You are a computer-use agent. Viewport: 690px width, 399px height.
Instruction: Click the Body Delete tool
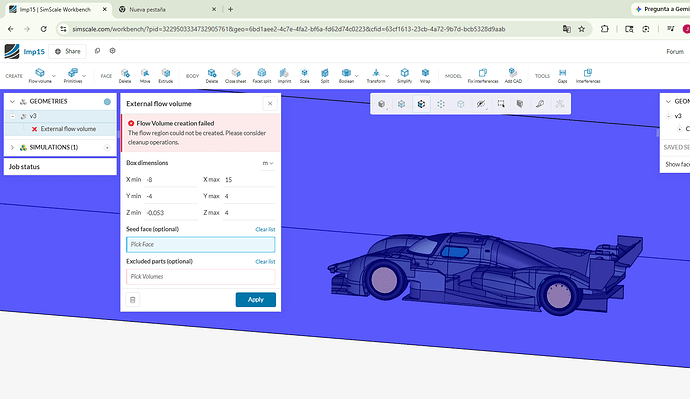pyautogui.click(x=212, y=75)
